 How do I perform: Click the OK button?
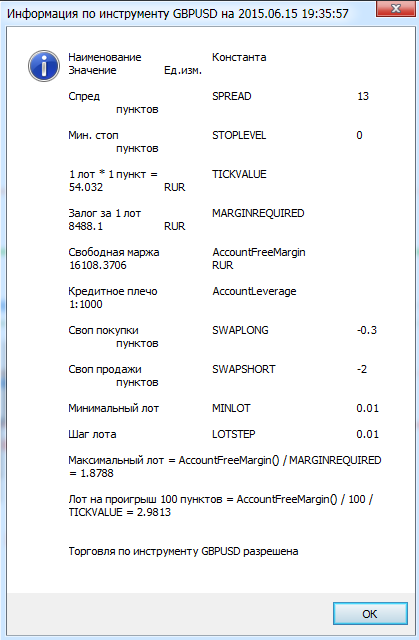point(370,613)
